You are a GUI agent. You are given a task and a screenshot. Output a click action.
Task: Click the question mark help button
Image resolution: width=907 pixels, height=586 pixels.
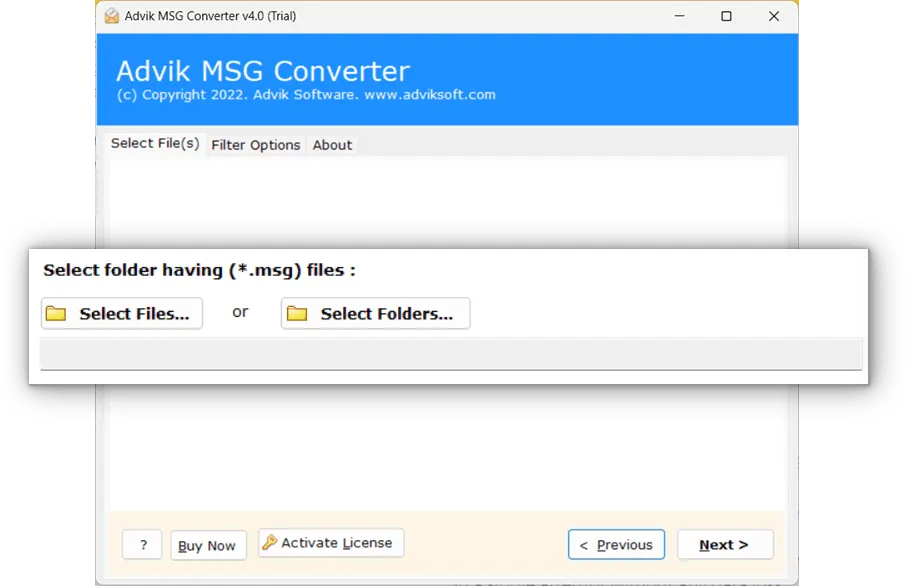point(142,545)
